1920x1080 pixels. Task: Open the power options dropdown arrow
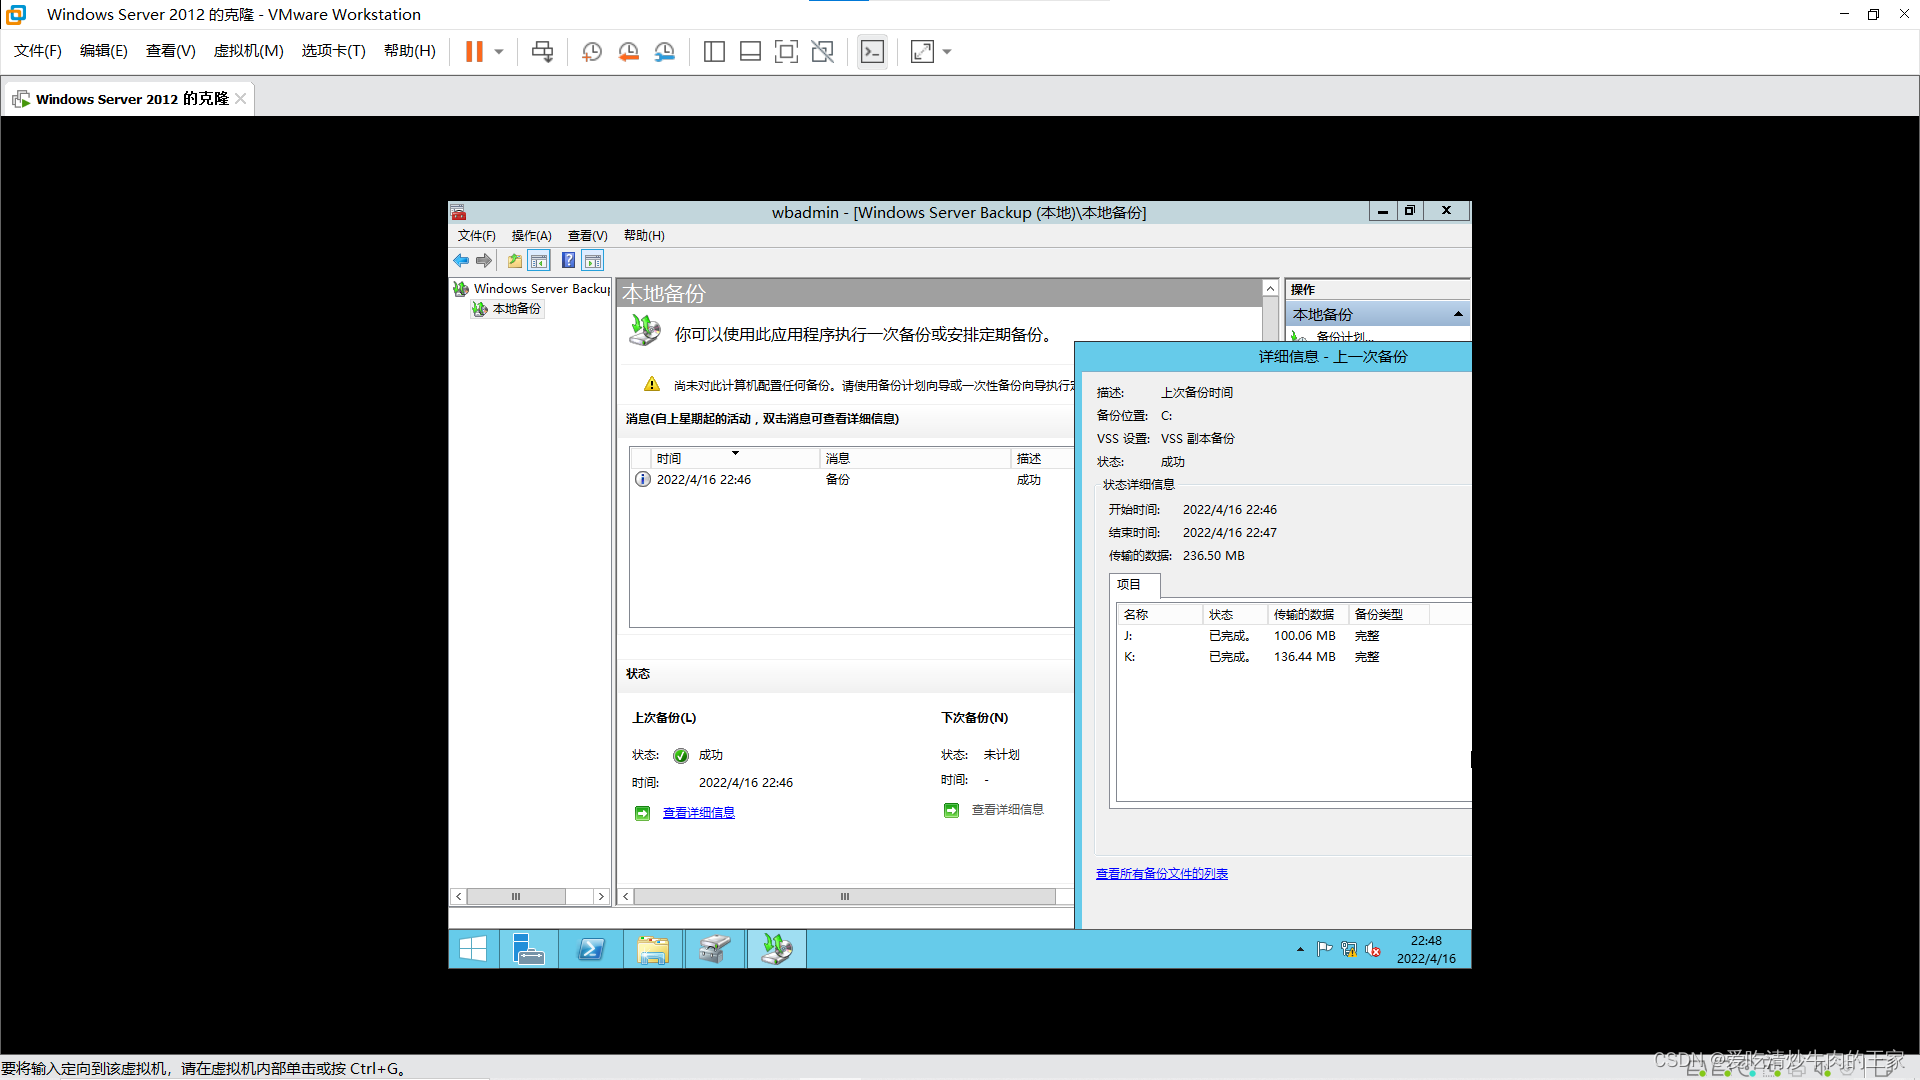click(499, 51)
